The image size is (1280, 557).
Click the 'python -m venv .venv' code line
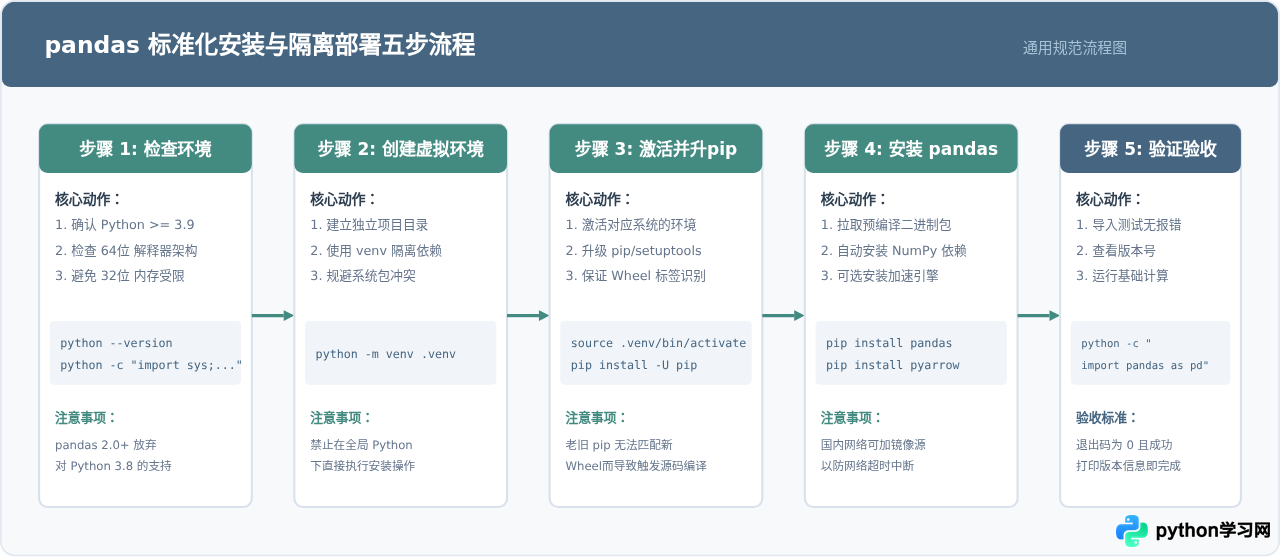(386, 354)
